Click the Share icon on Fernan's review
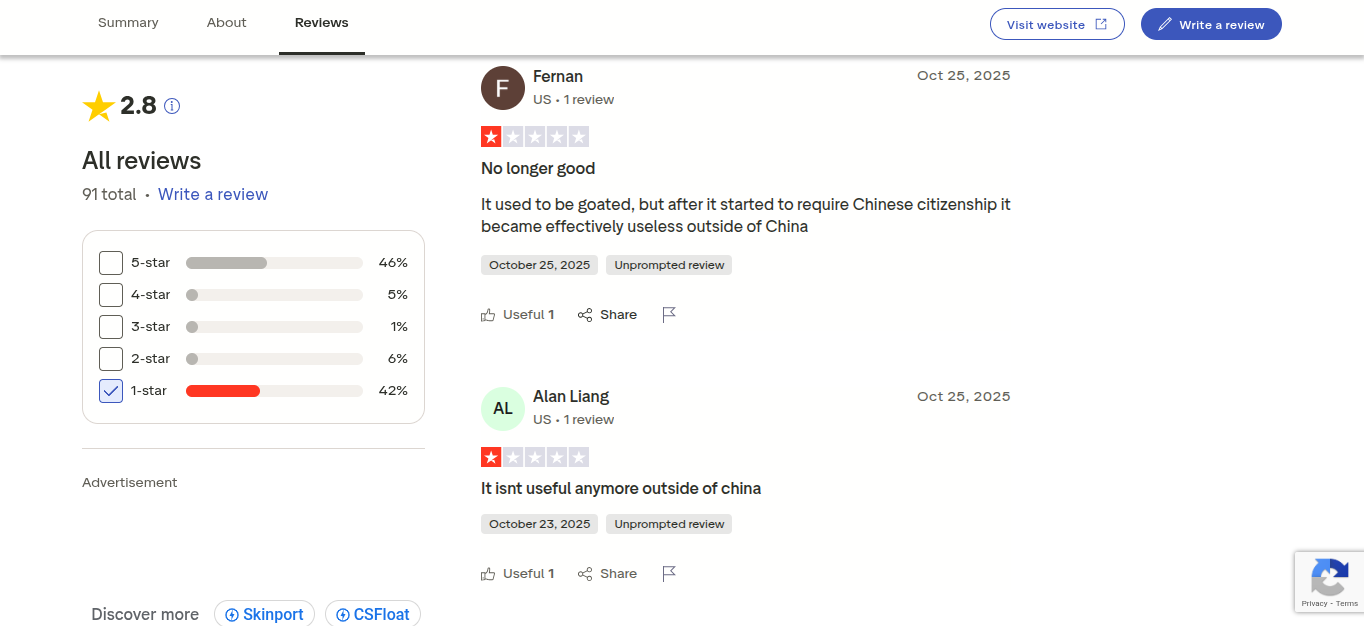This screenshot has height=626, width=1364. [586, 315]
